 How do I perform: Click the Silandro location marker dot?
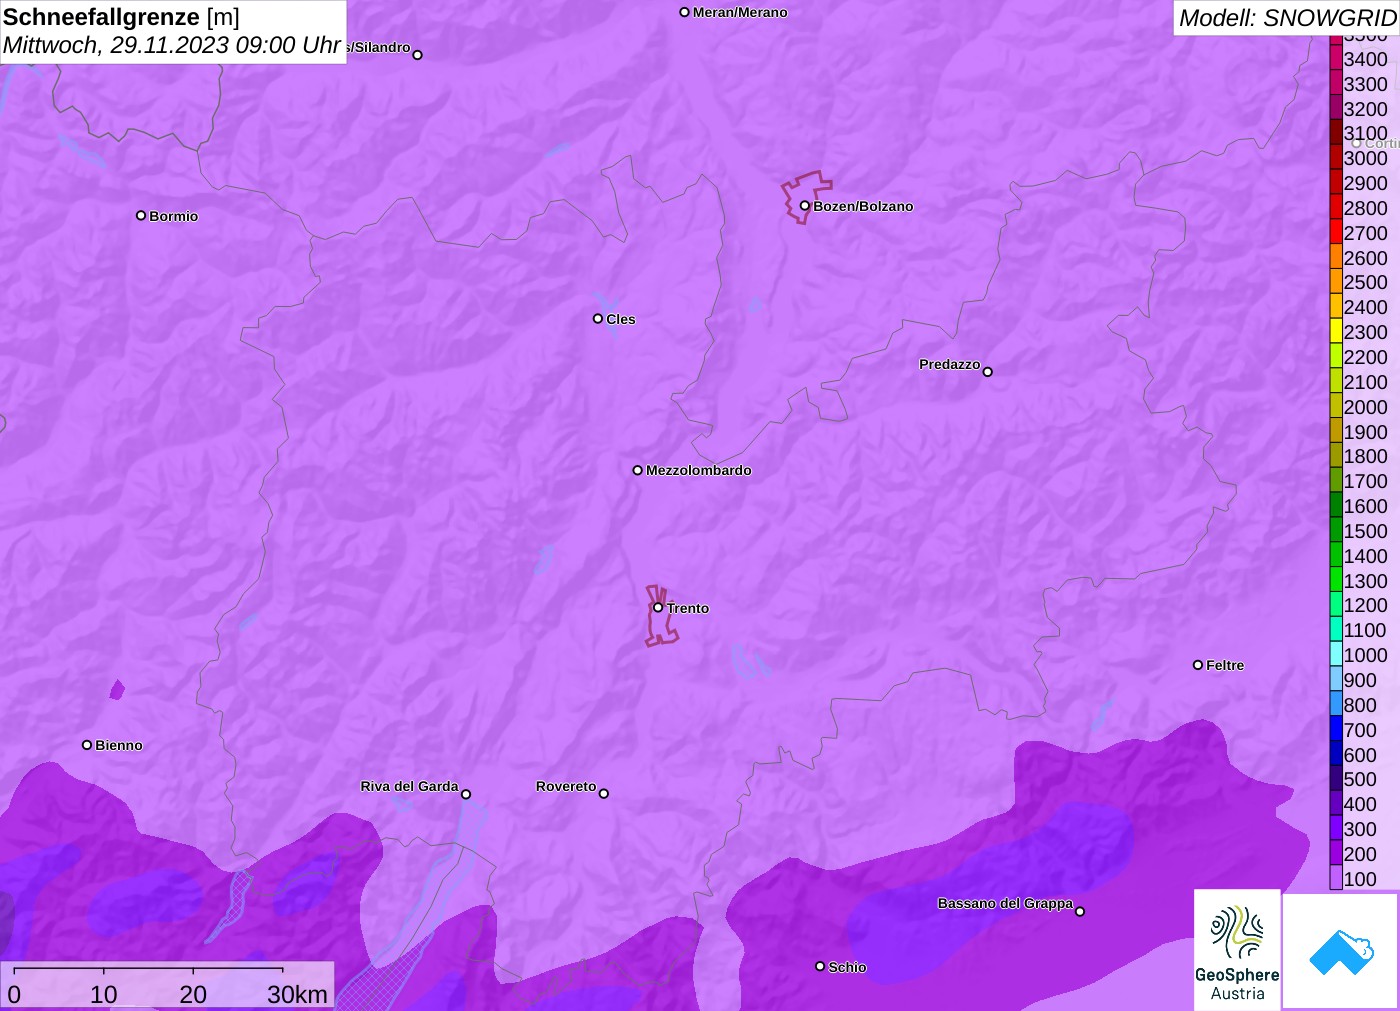pos(418,55)
